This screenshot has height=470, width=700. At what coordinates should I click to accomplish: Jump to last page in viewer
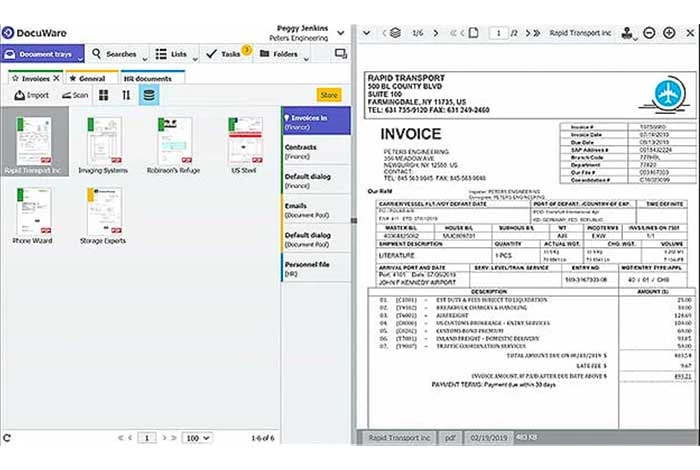coord(537,33)
